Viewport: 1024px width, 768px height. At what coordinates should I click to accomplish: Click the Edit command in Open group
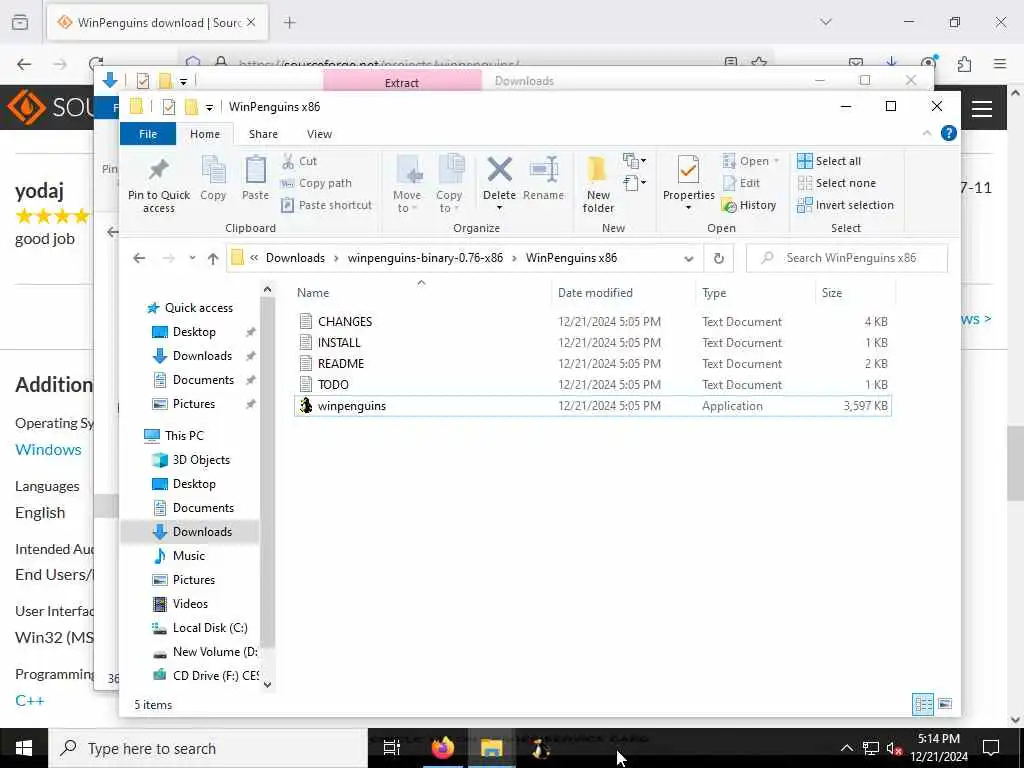(741, 183)
